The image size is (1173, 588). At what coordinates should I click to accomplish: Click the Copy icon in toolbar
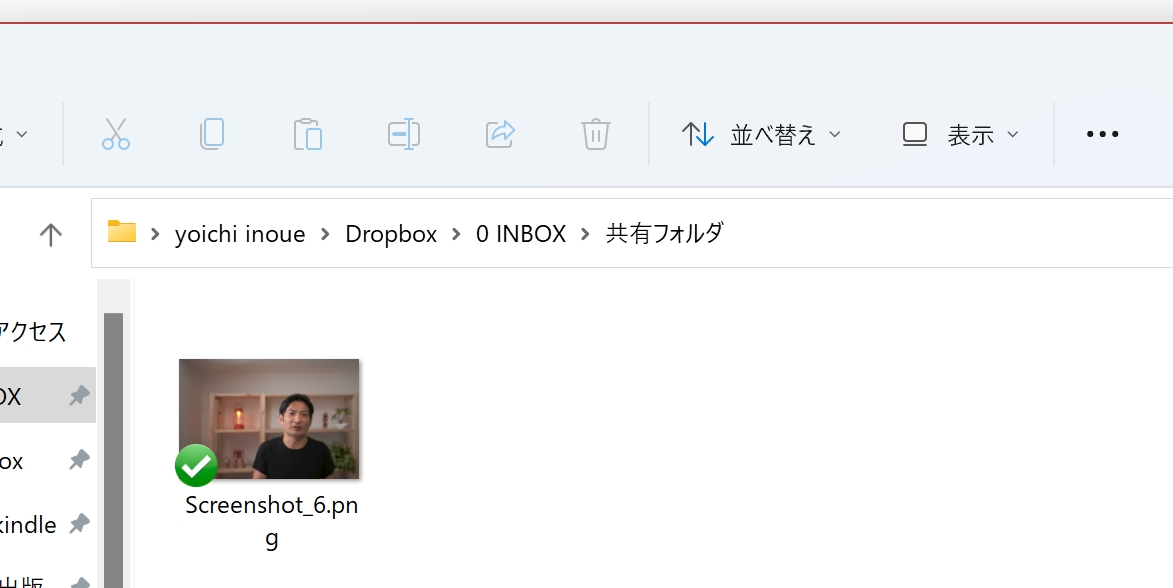click(x=212, y=134)
